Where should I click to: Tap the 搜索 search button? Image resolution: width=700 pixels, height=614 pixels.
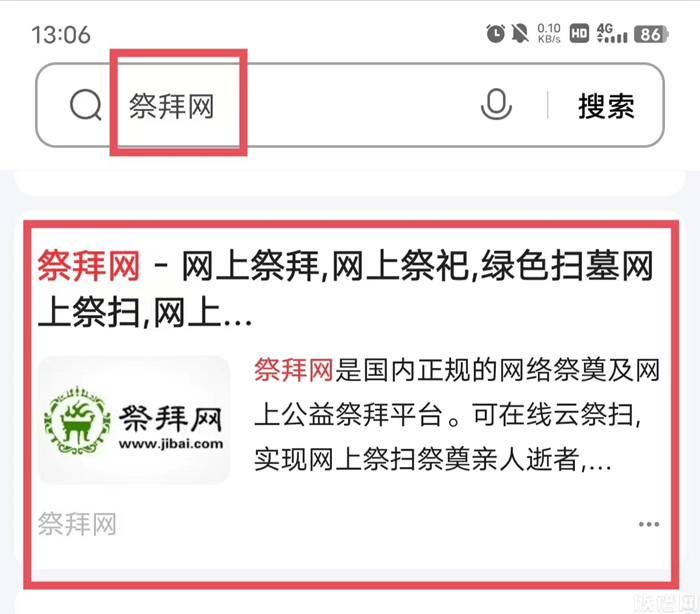click(x=606, y=106)
